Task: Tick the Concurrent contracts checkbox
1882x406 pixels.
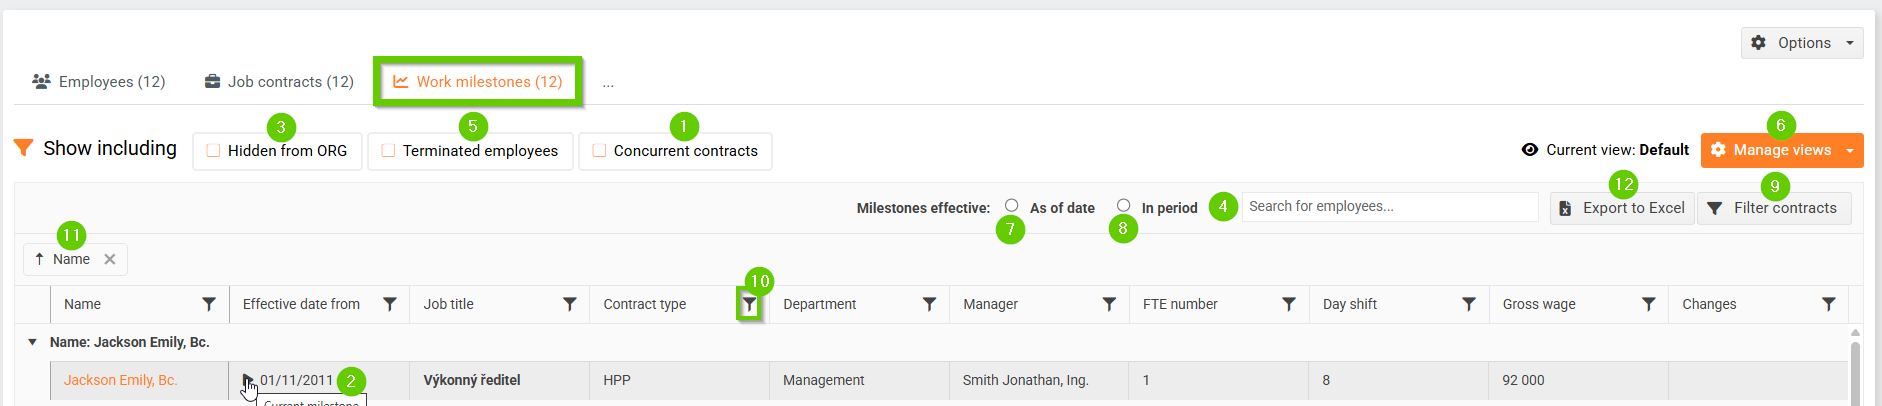Action: point(599,151)
